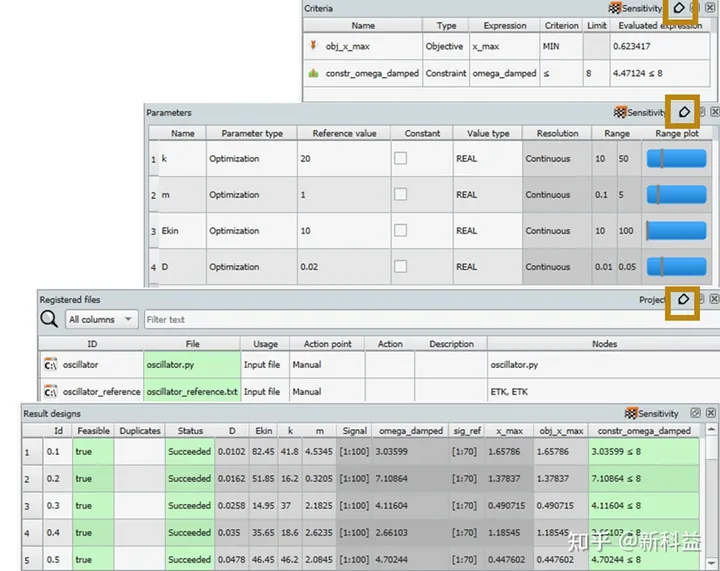
Task: Sort Criteria table by Name header
Action: pyautogui.click(x=363, y=25)
